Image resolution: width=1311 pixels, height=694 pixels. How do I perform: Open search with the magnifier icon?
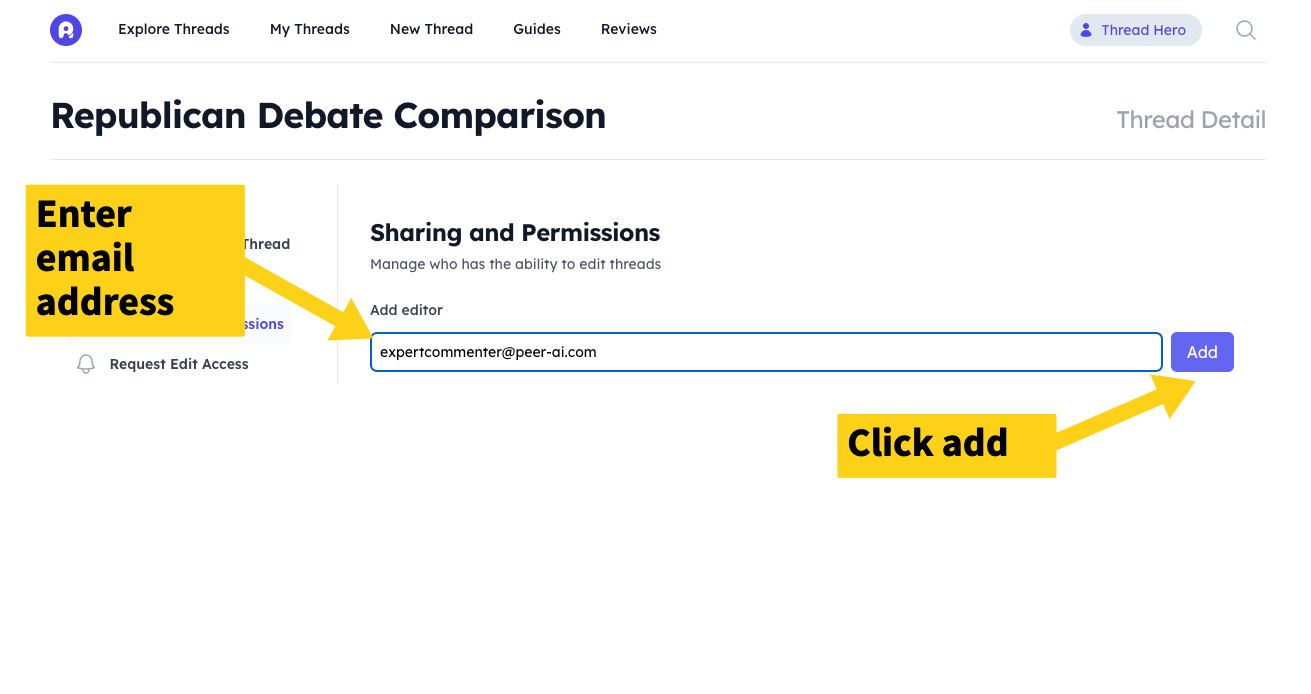(1245, 30)
